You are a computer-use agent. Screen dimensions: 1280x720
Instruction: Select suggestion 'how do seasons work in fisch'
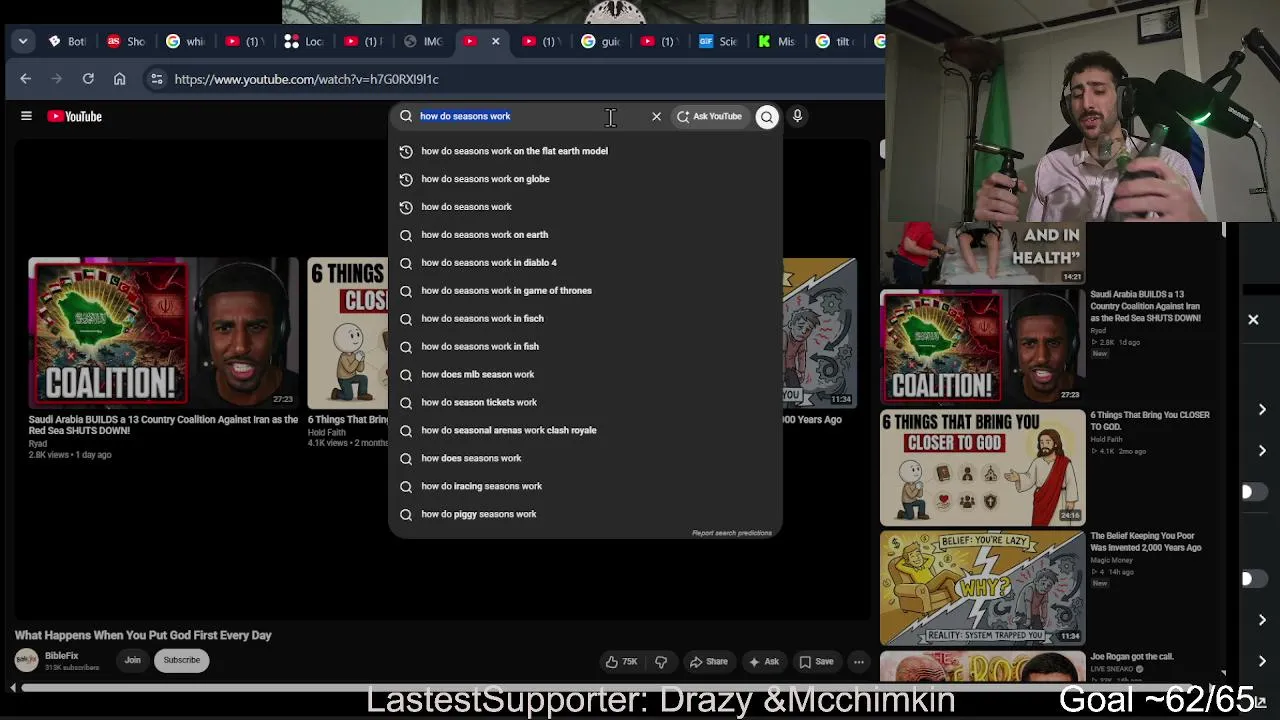coord(585,319)
